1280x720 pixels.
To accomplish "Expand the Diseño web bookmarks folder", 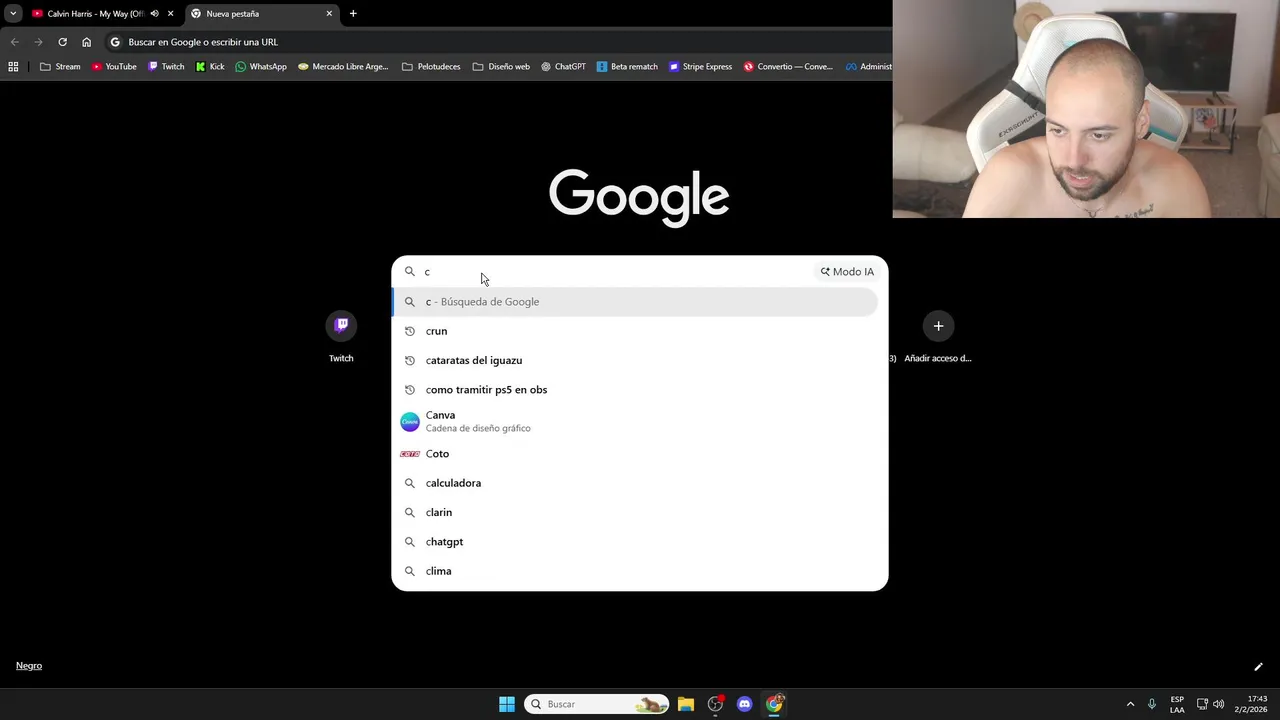I will (501, 67).
